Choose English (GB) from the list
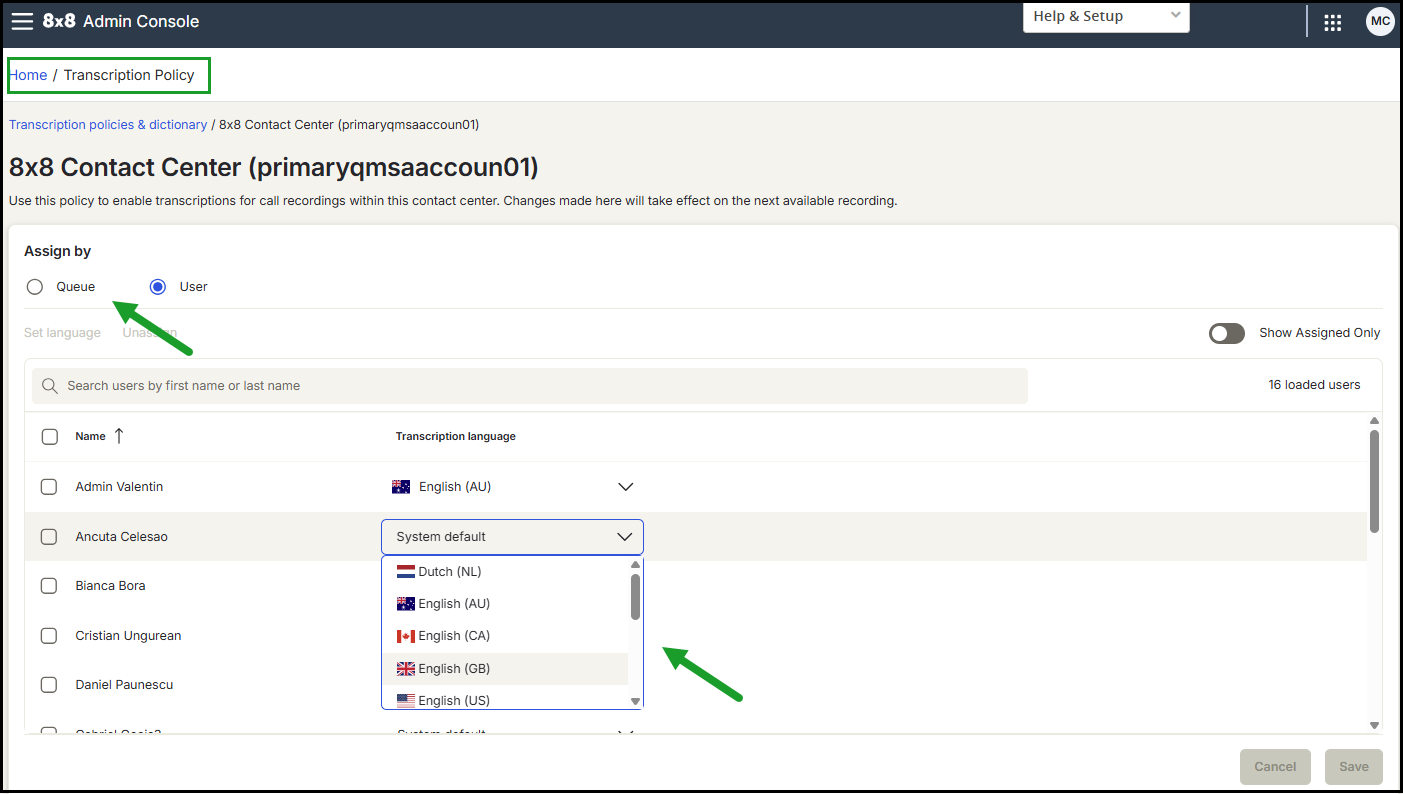Viewport: 1403px width, 794px height. pyautogui.click(x=505, y=669)
